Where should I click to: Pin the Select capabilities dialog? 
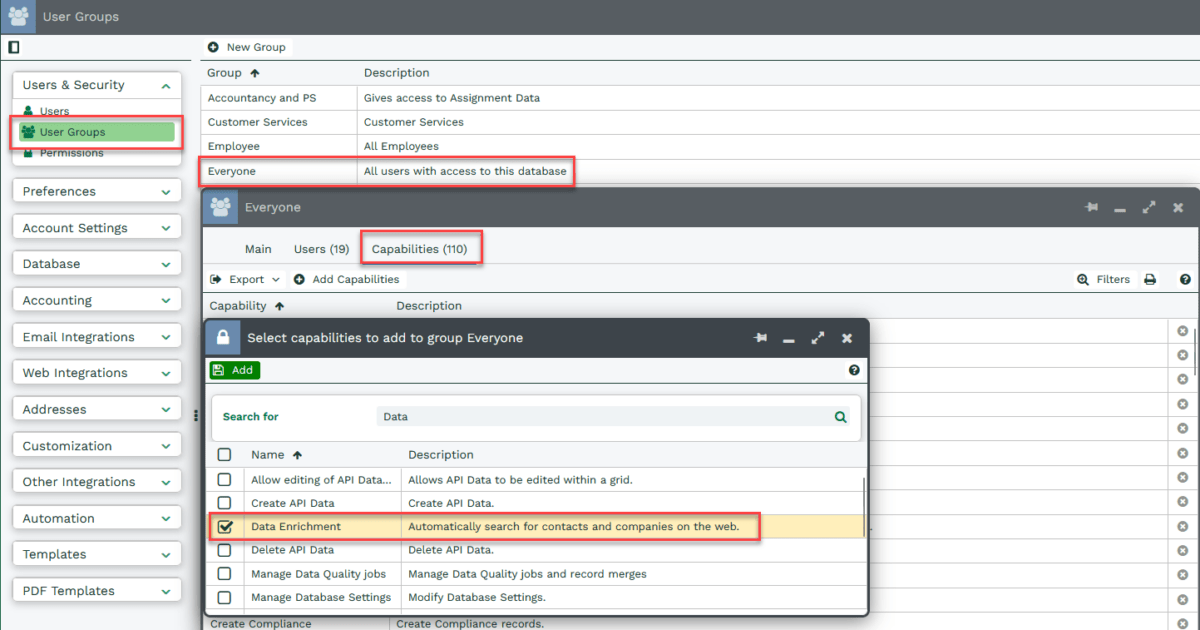click(761, 338)
